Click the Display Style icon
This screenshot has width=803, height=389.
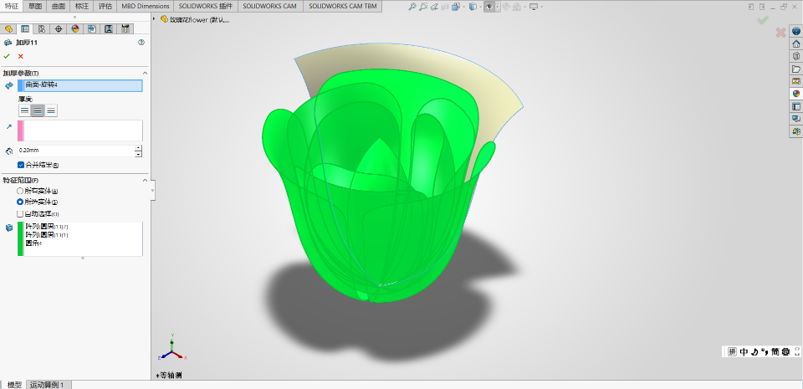coord(472,7)
